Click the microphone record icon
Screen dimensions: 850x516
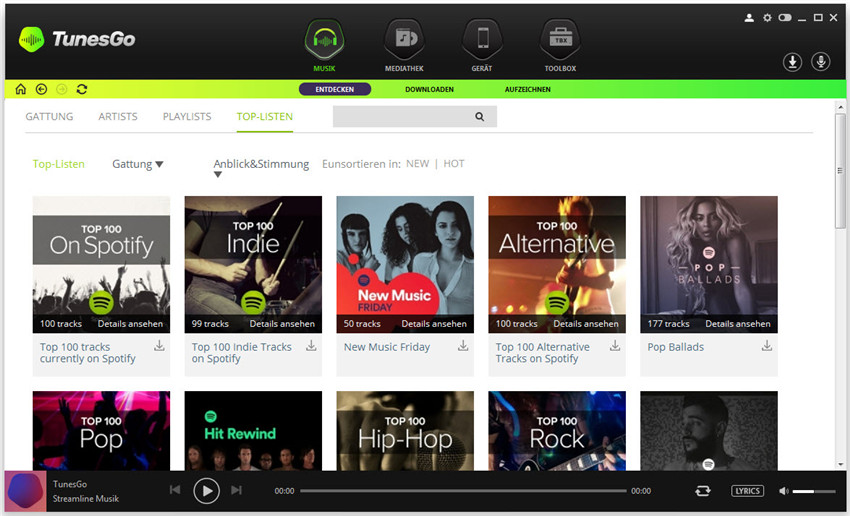point(821,62)
